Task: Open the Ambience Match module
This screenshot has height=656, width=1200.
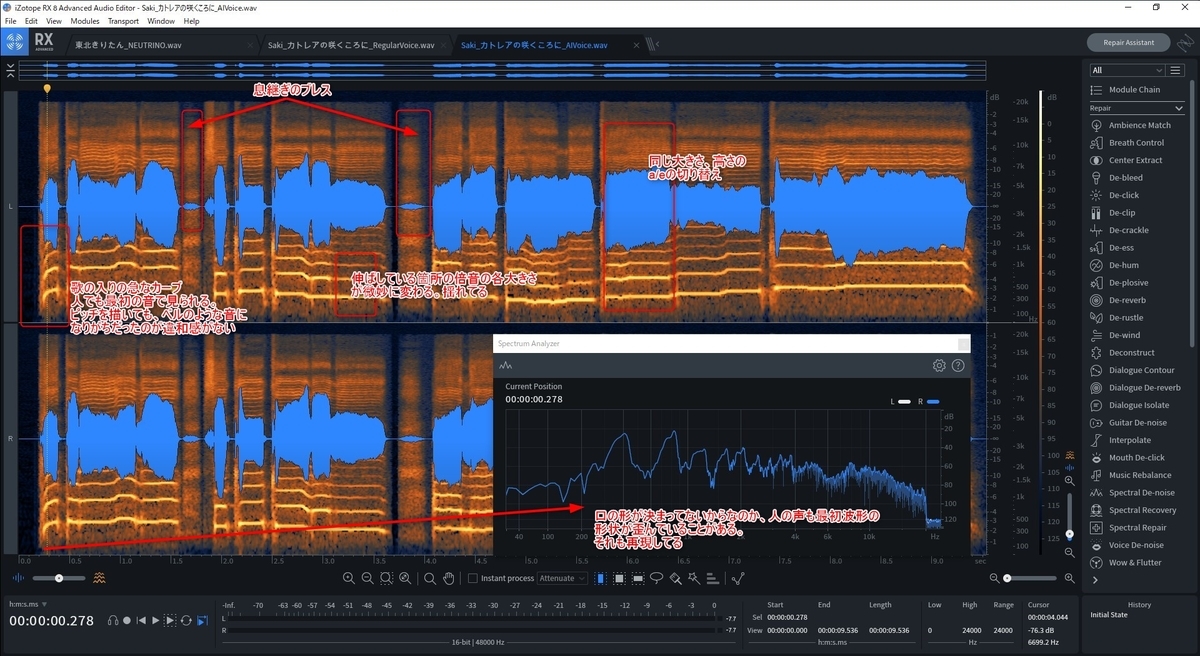Action: (x=1130, y=125)
